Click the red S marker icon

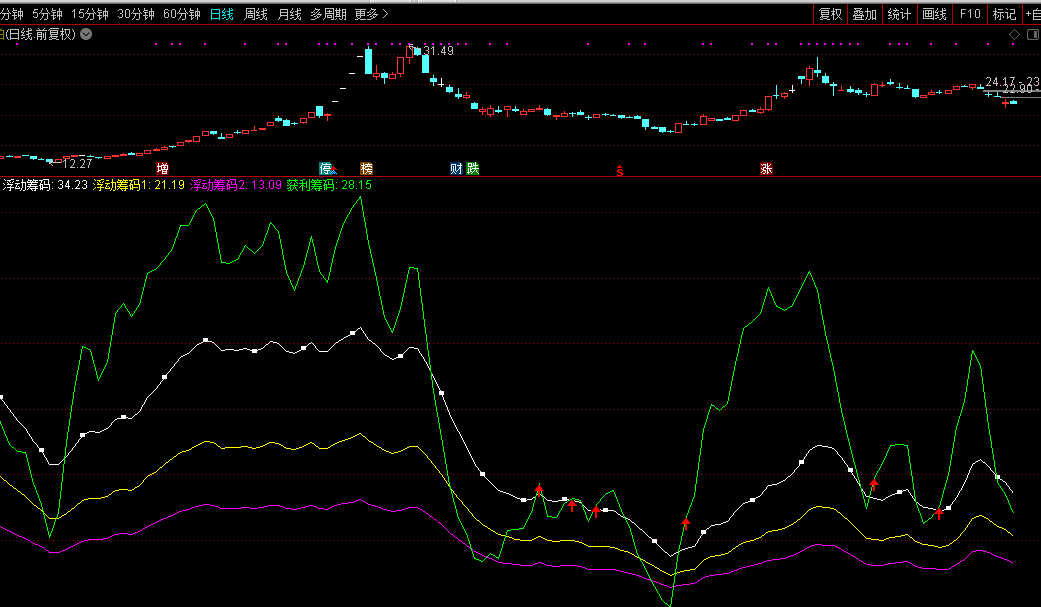click(x=620, y=170)
